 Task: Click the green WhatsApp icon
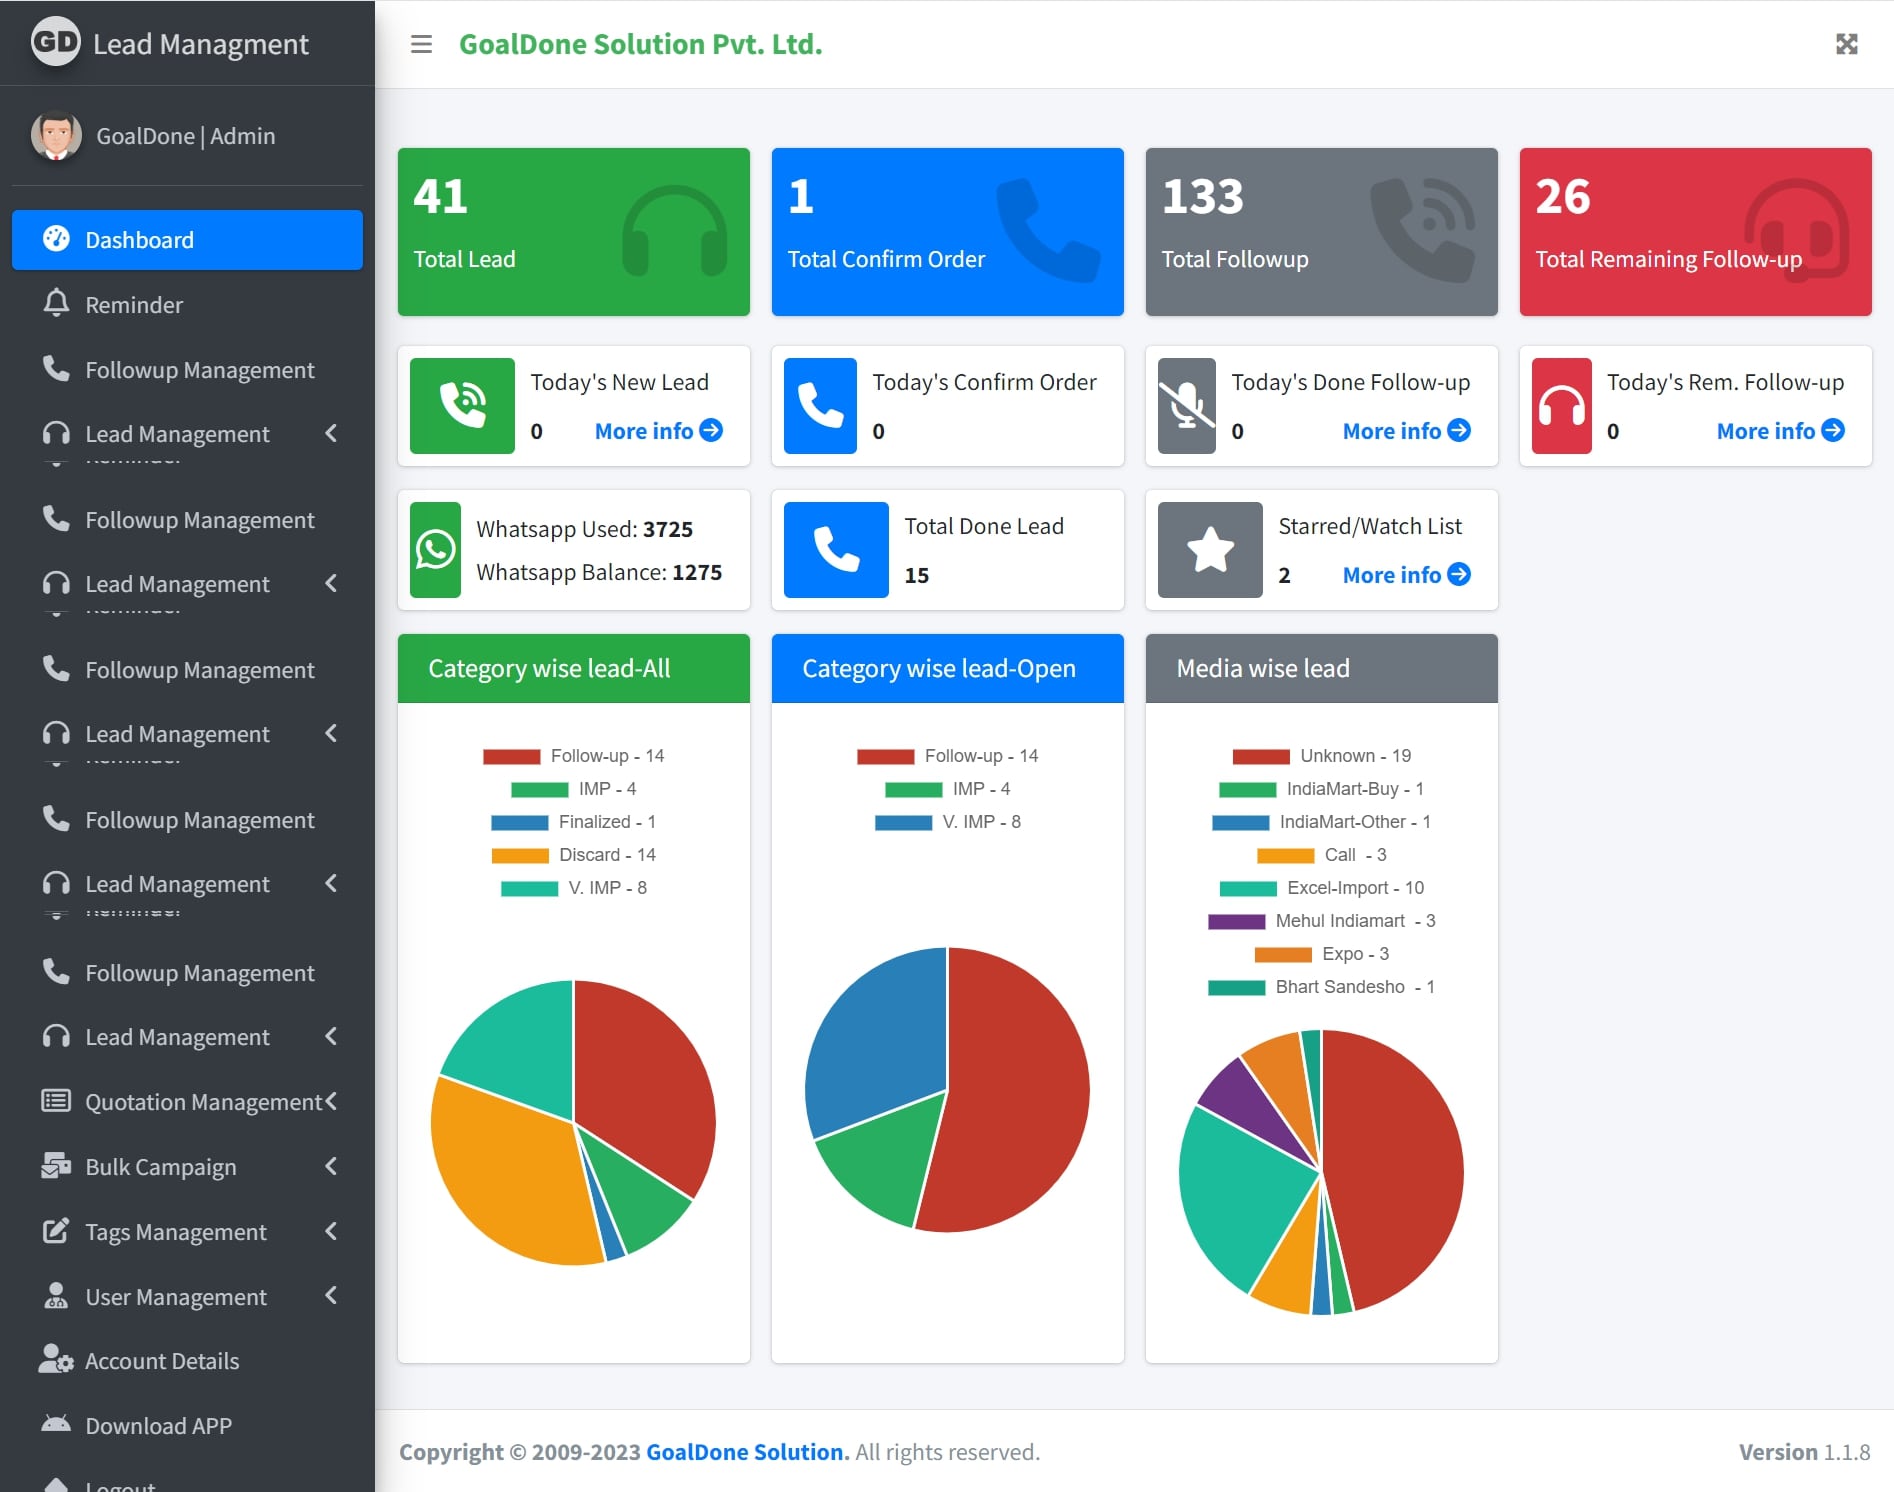pyautogui.click(x=435, y=550)
